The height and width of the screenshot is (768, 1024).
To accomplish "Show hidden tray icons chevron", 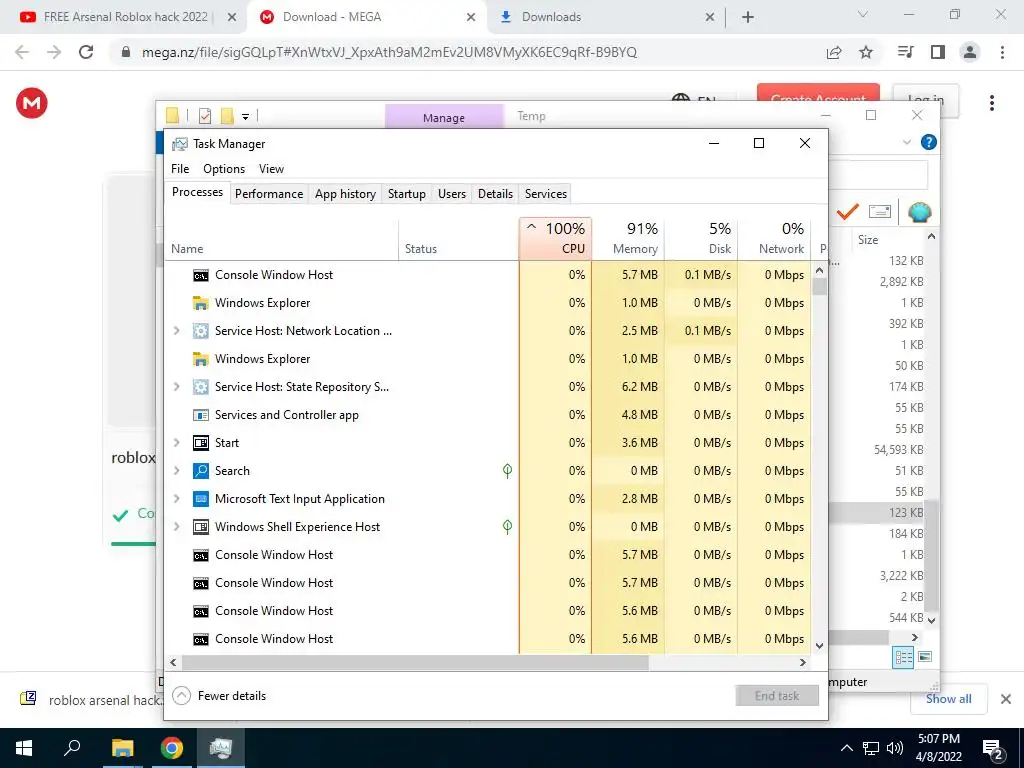I will point(846,748).
